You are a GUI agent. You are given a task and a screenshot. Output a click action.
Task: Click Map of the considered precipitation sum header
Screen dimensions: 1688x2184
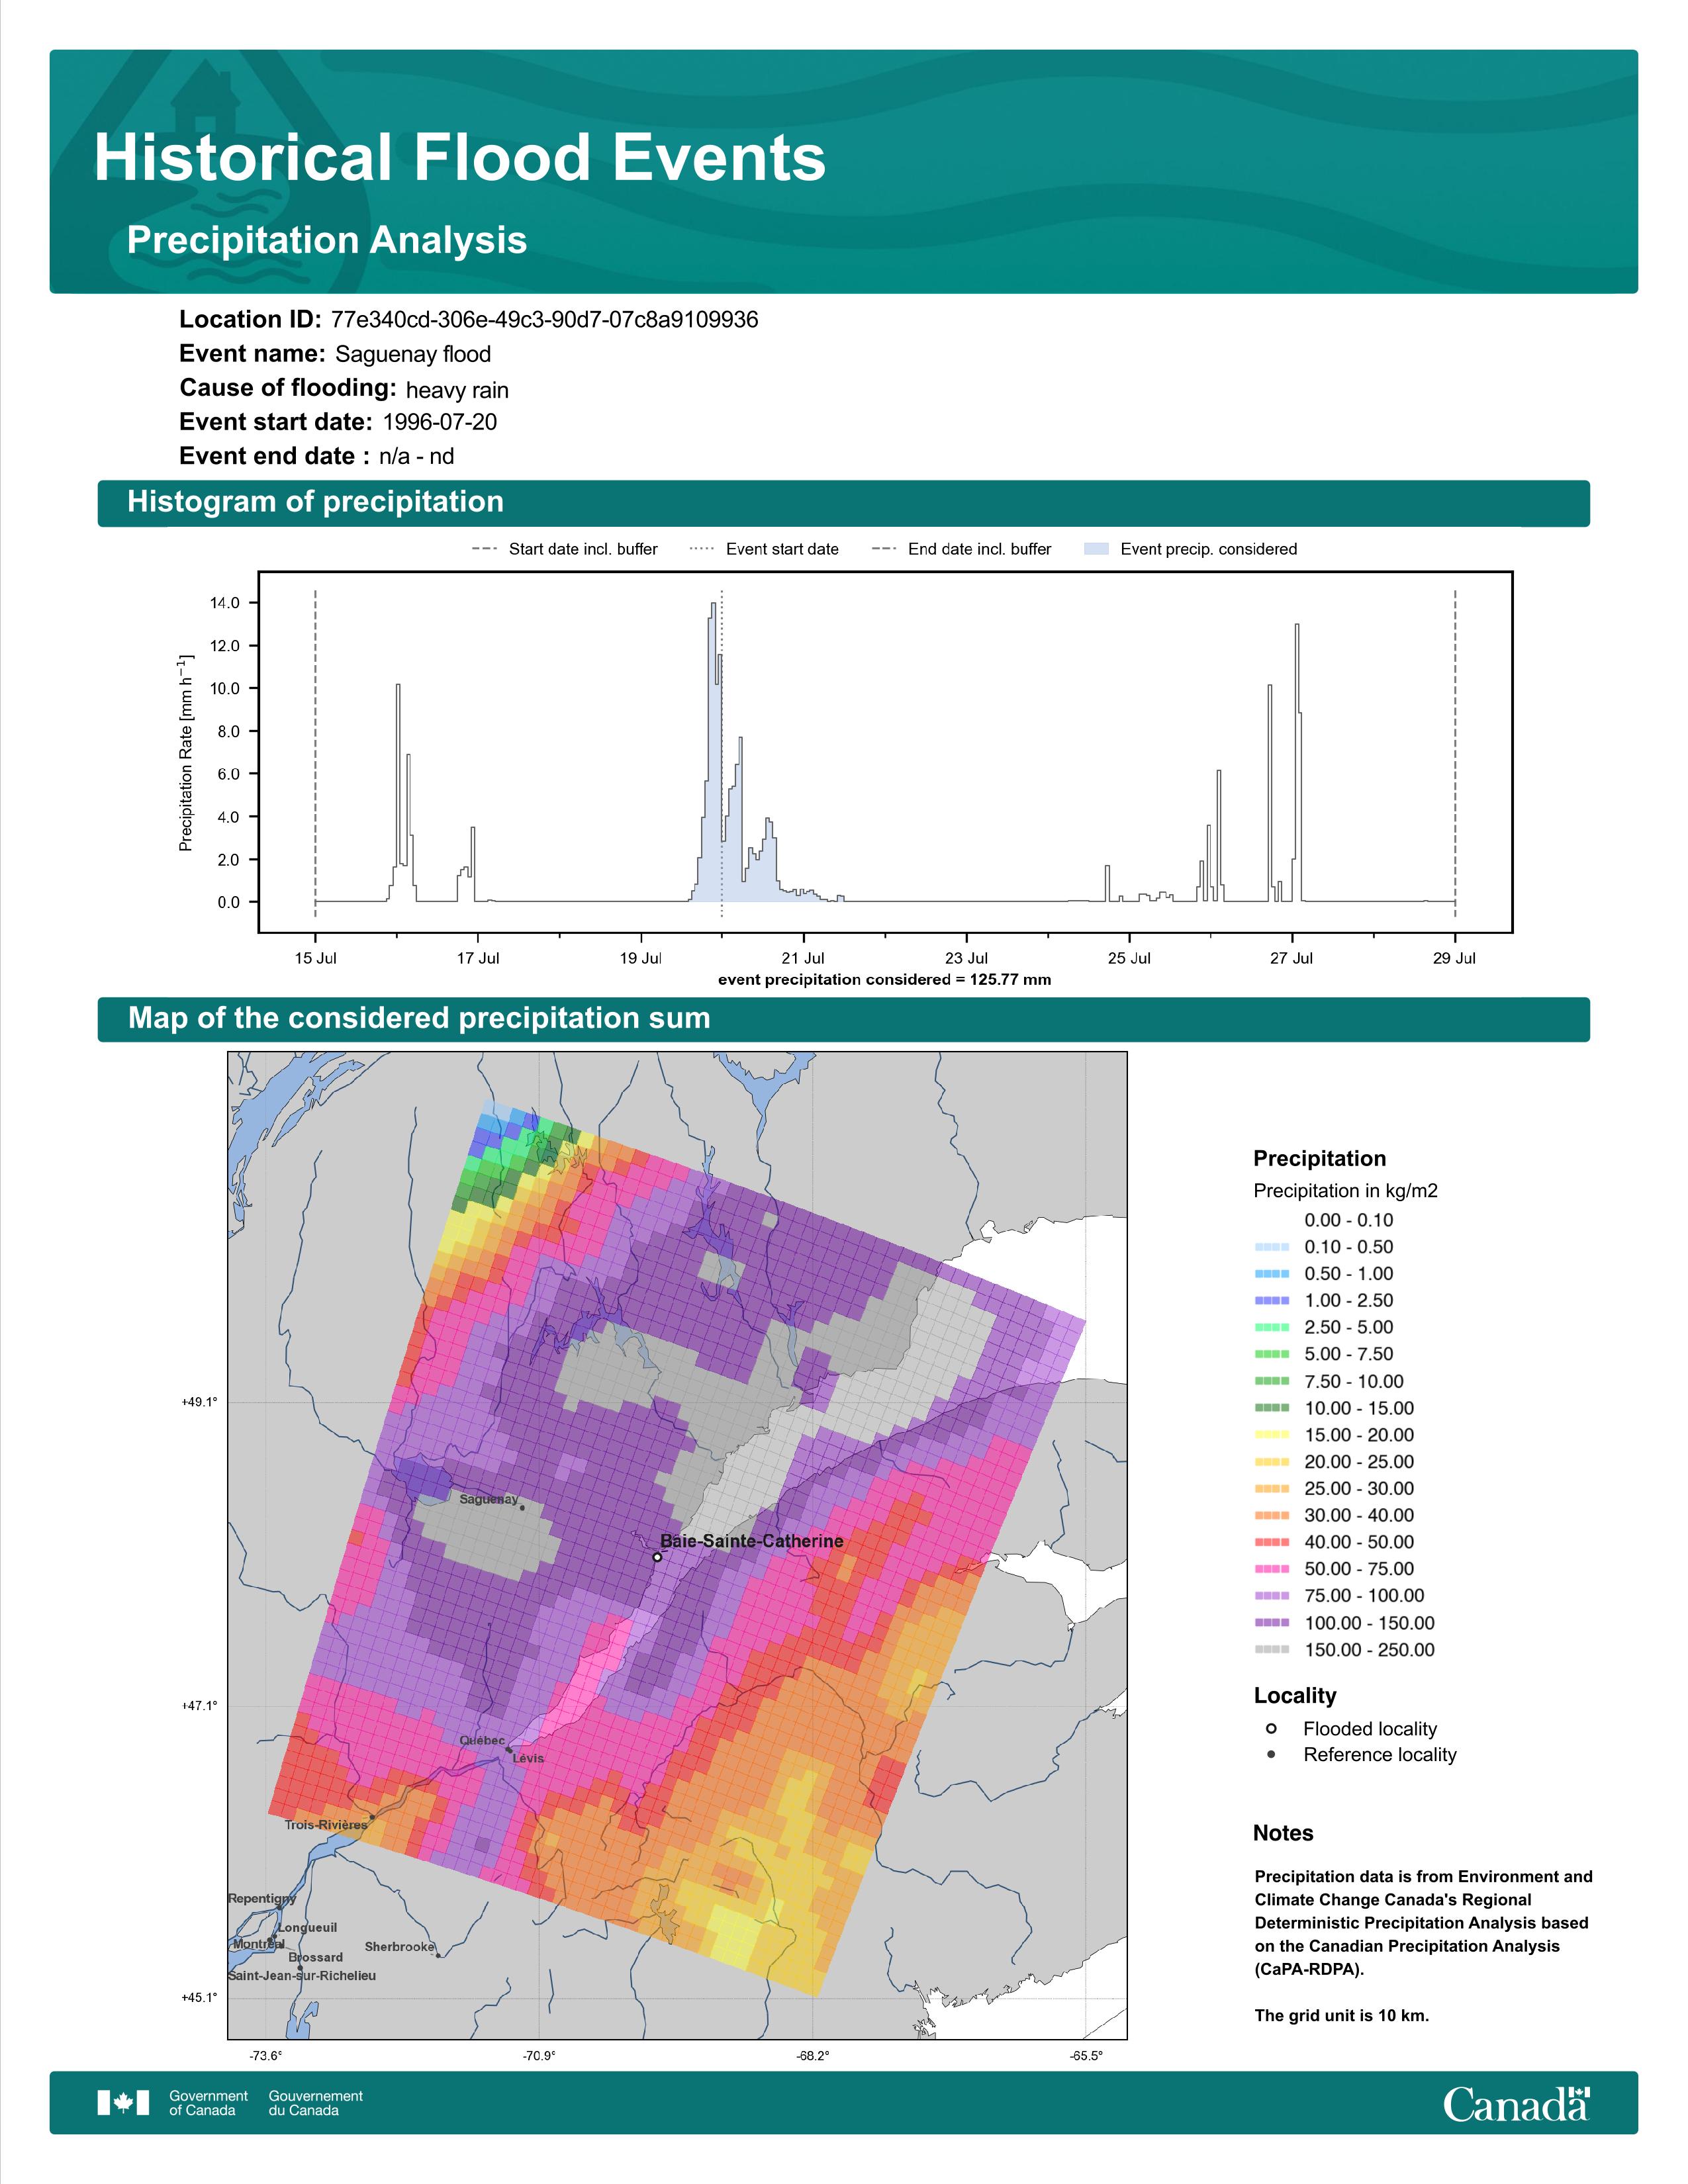tap(419, 1018)
